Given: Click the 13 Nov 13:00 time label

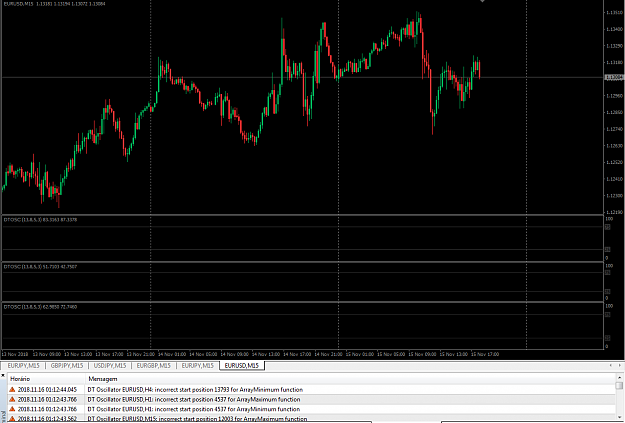Looking at the screenshot, I should pyautogui.click(x=78, y=354).
